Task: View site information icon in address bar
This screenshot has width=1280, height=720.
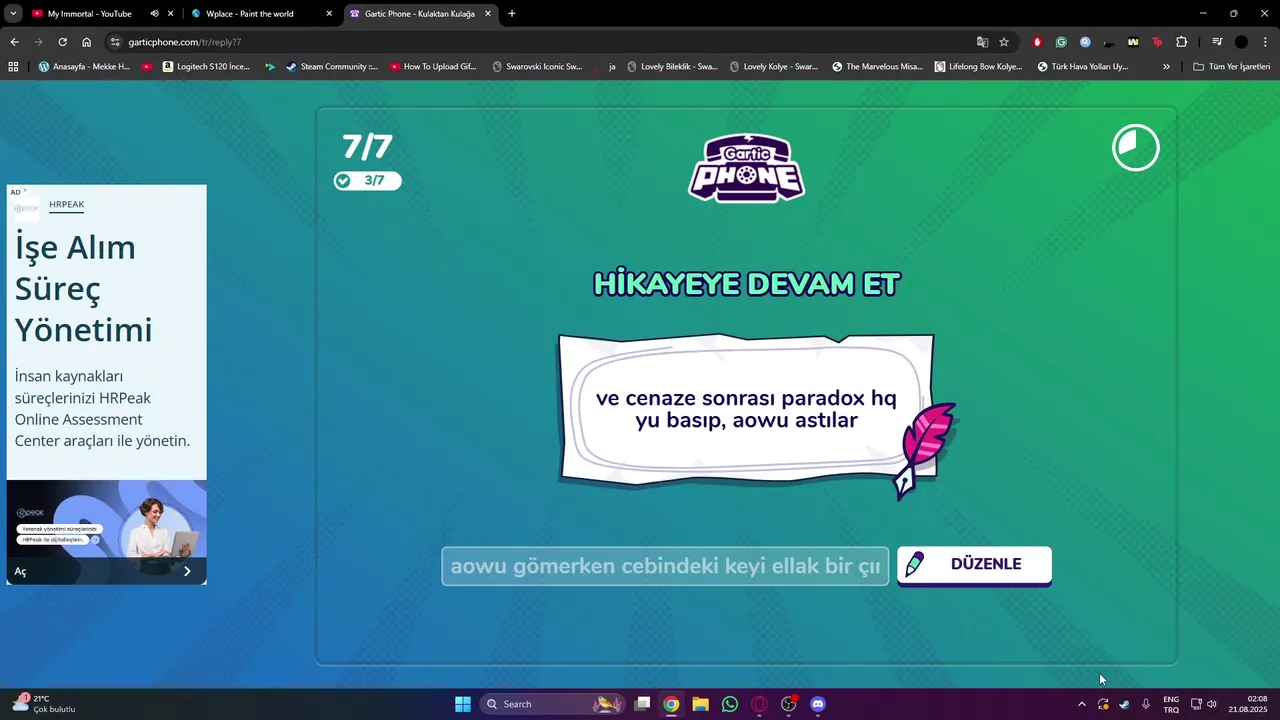Action: click(115, 42)
